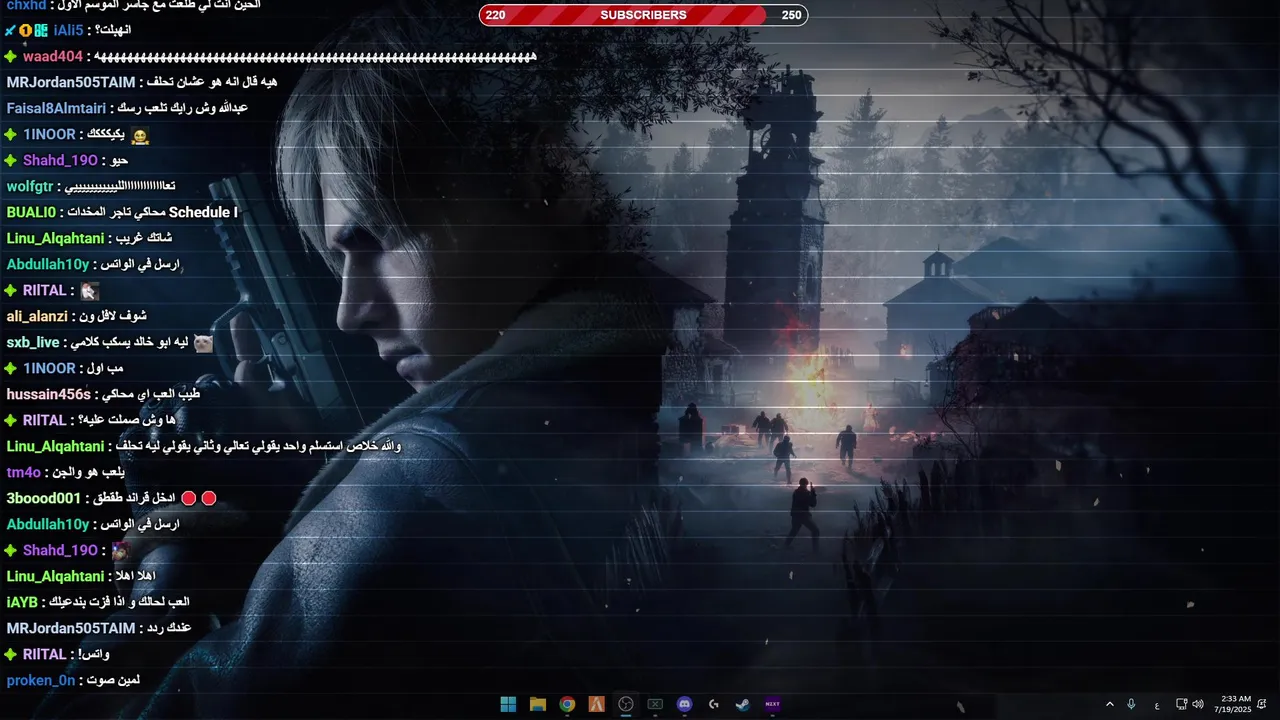Show hidden system tray icons
1280x720 pixels.
[x=1109, y=704]
